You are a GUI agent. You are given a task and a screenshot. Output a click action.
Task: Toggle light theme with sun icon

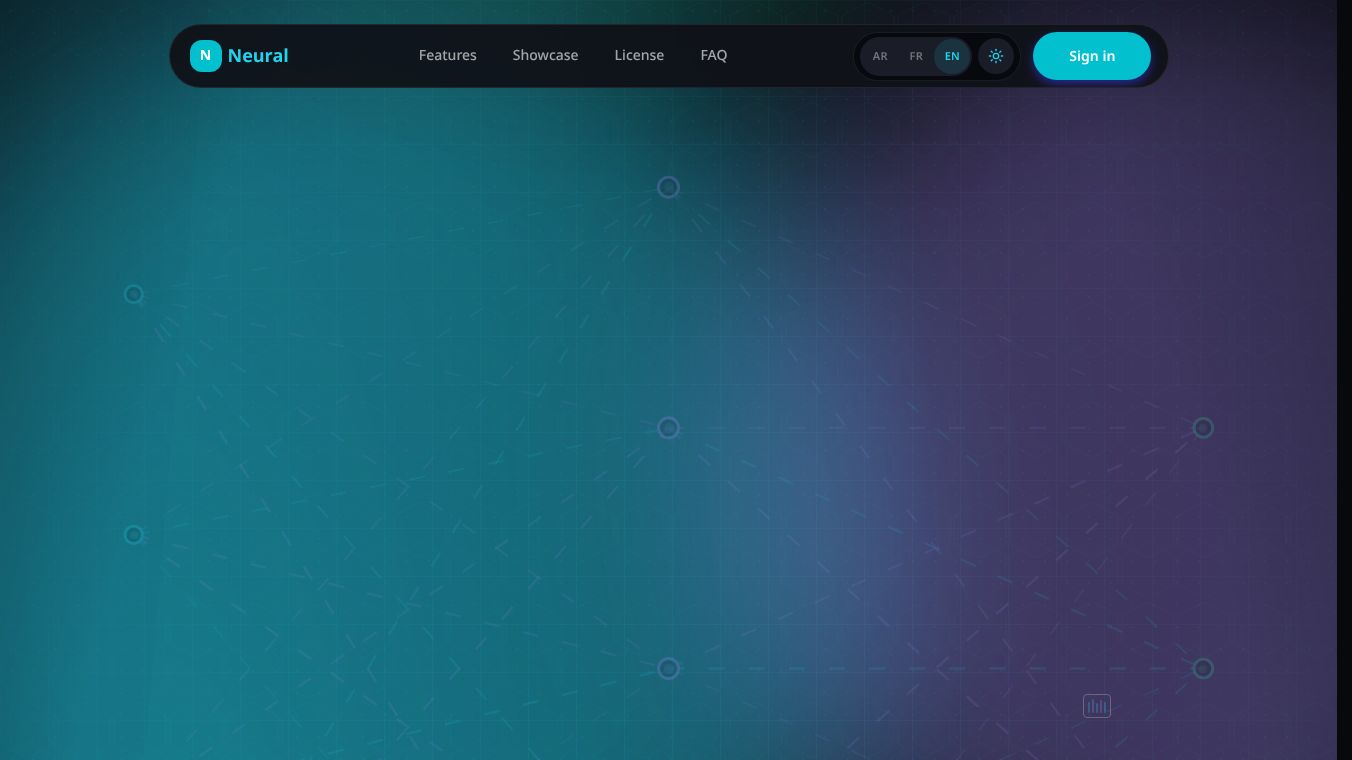point(996,56)
